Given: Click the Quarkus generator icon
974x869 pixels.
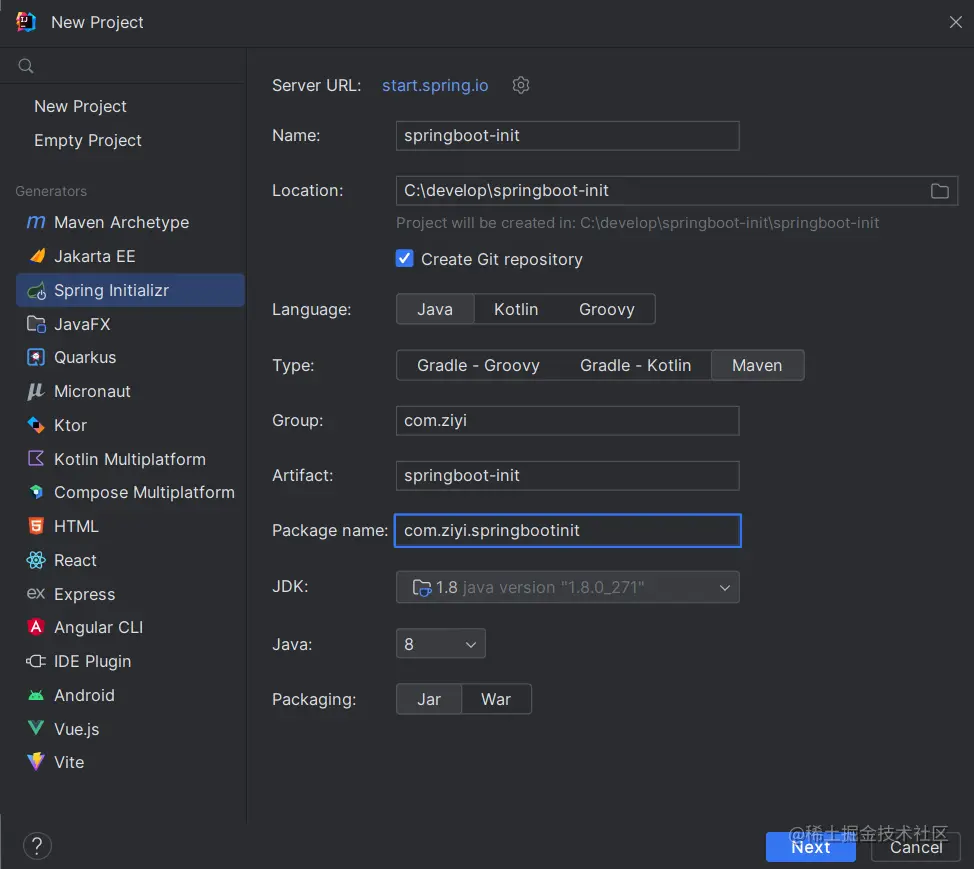Looking at the screenshot, I should [x=36, y=357].
